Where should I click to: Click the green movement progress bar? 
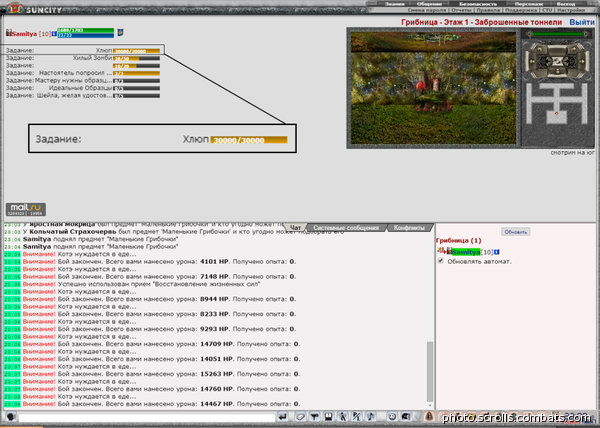(558, 34)
